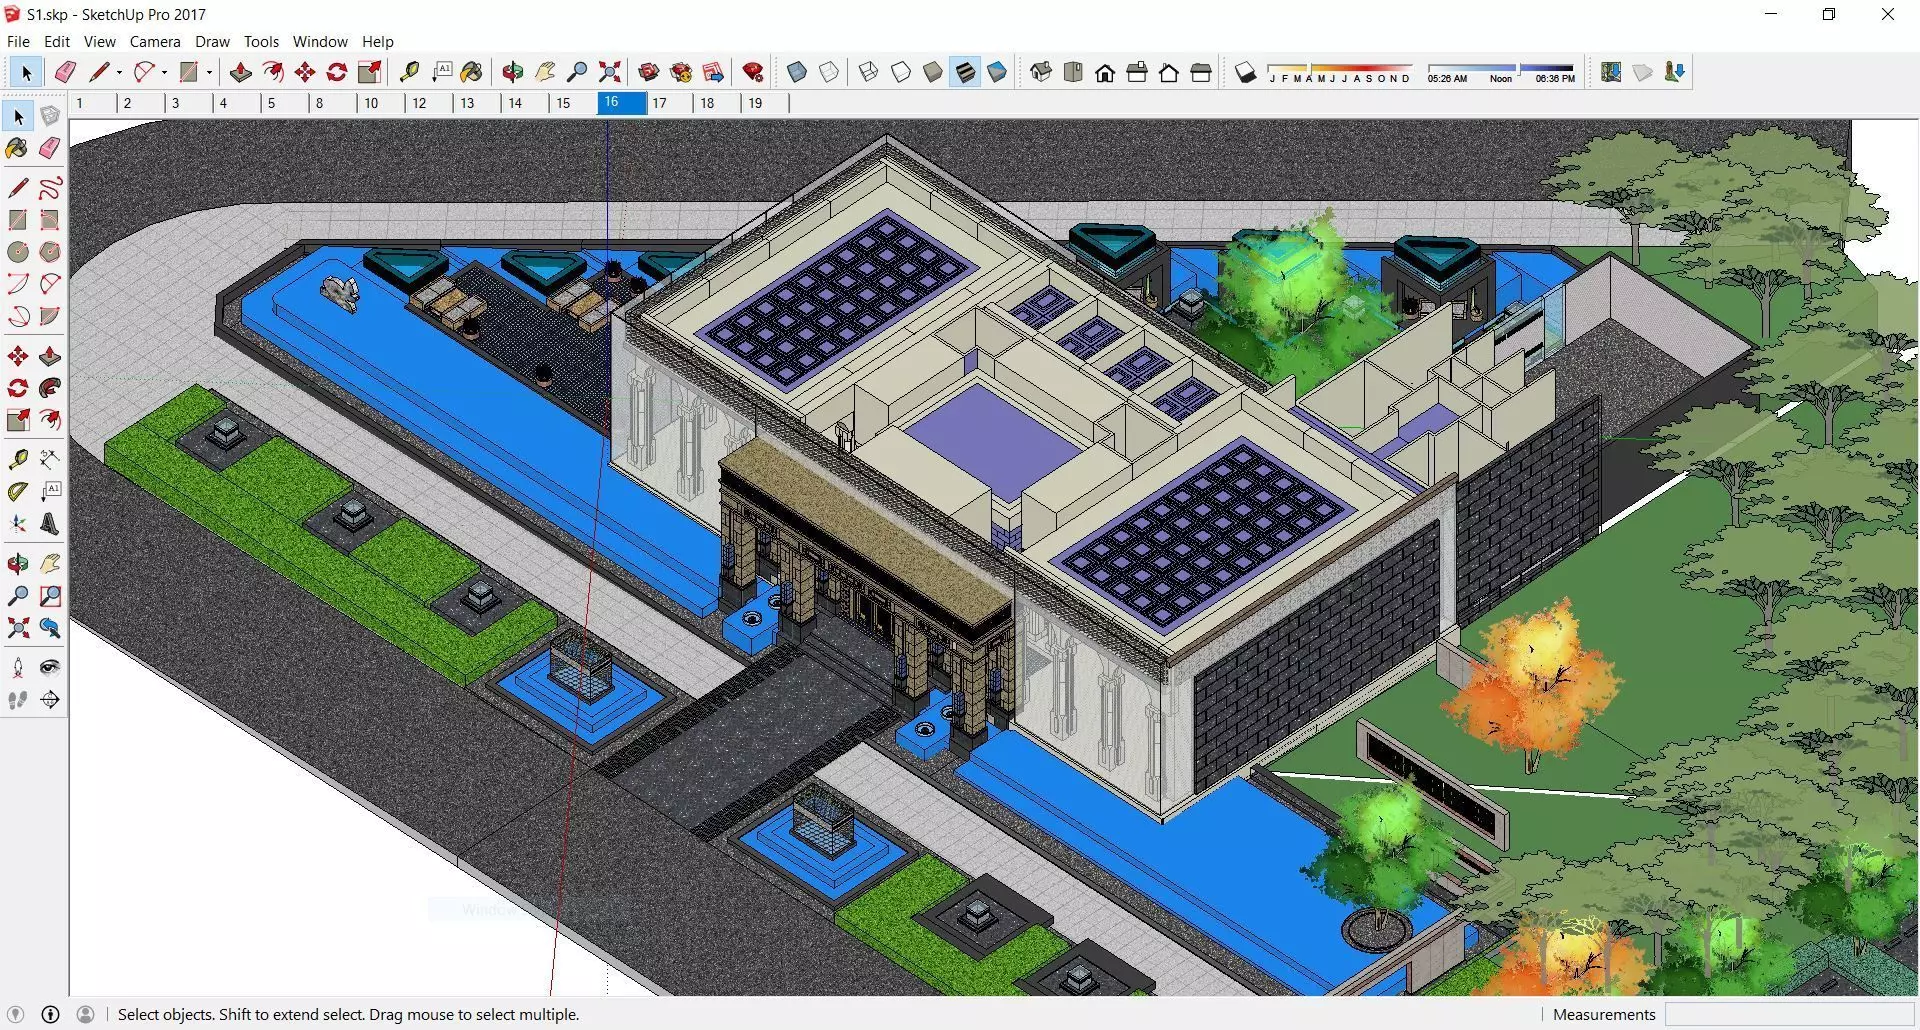Select the Look Around eye tool
Image resolution: width=1920 pixels, height=1030 pixels.
tap(50, 668)
